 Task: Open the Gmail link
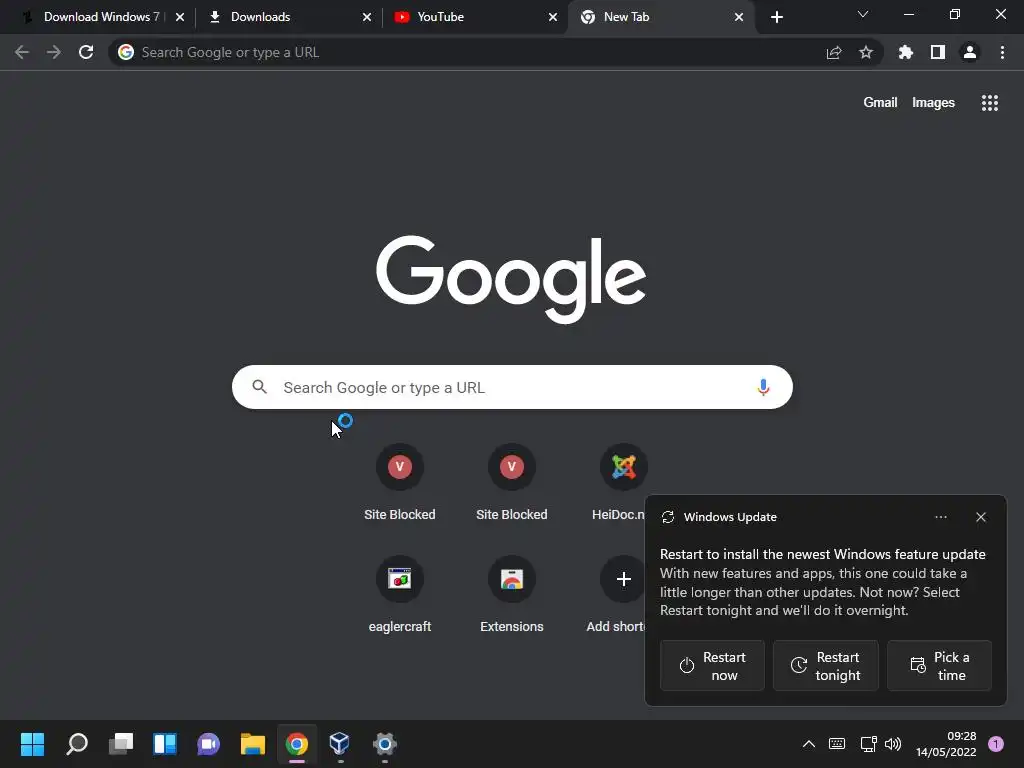pyautogui.click(x=880, y=103)
